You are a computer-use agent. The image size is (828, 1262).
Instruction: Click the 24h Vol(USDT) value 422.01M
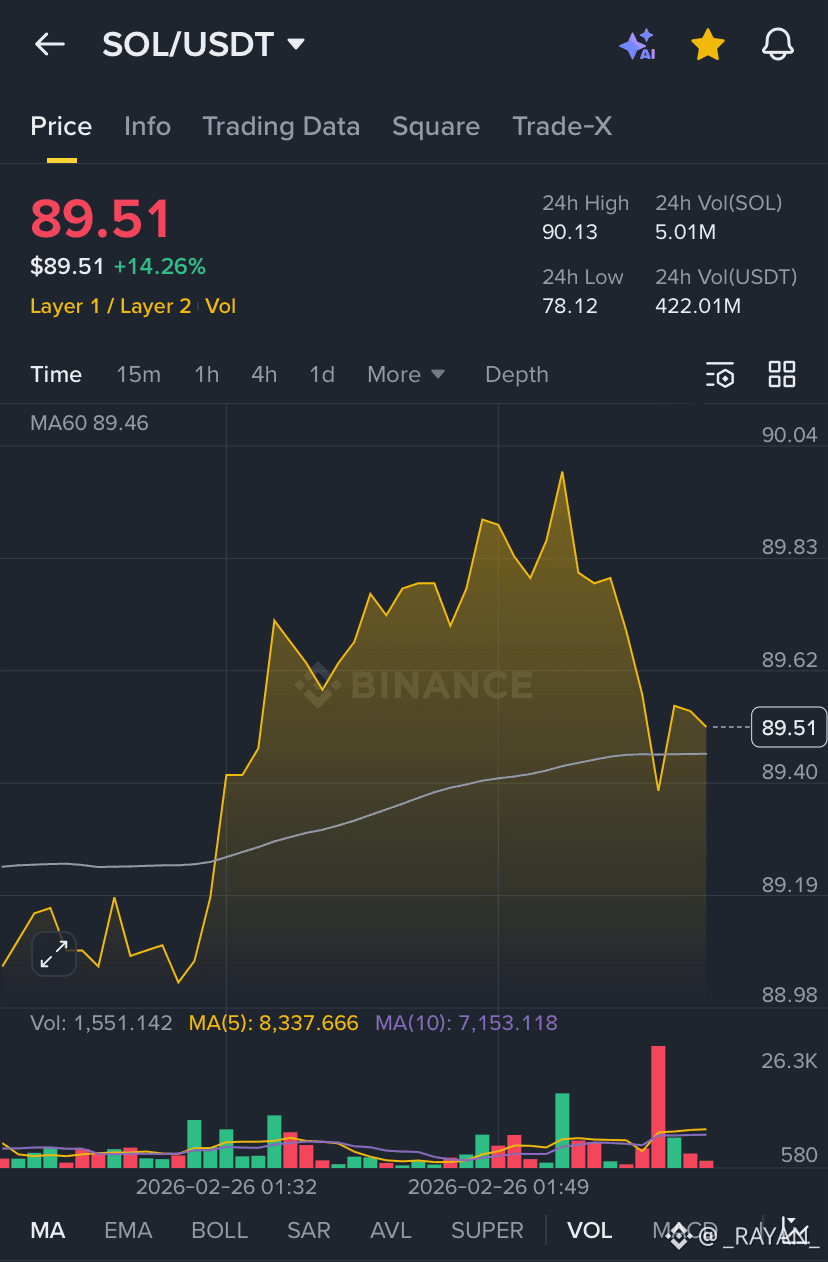tap(698, 306)
